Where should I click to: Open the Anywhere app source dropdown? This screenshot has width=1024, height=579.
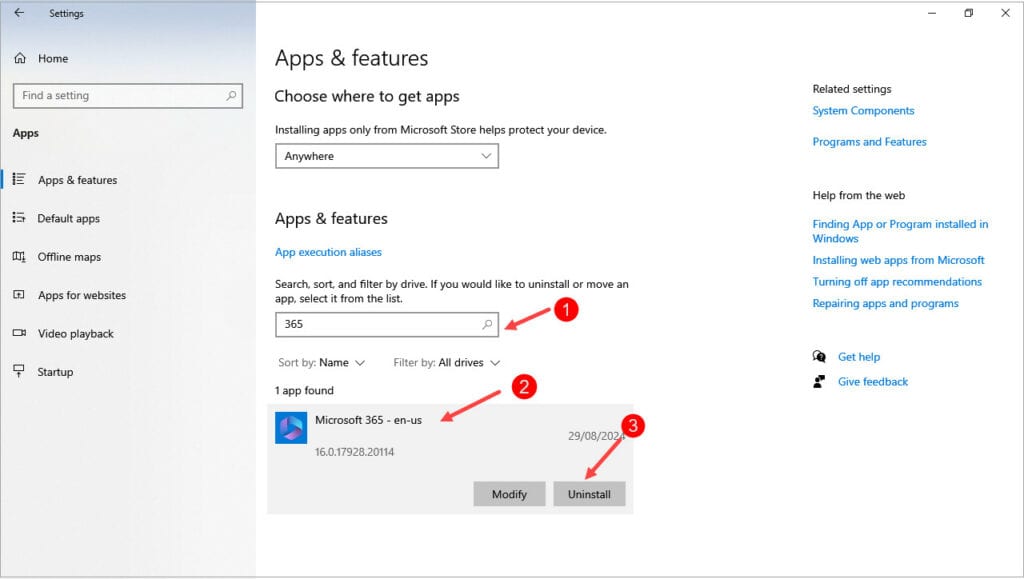tap(387, 156)
